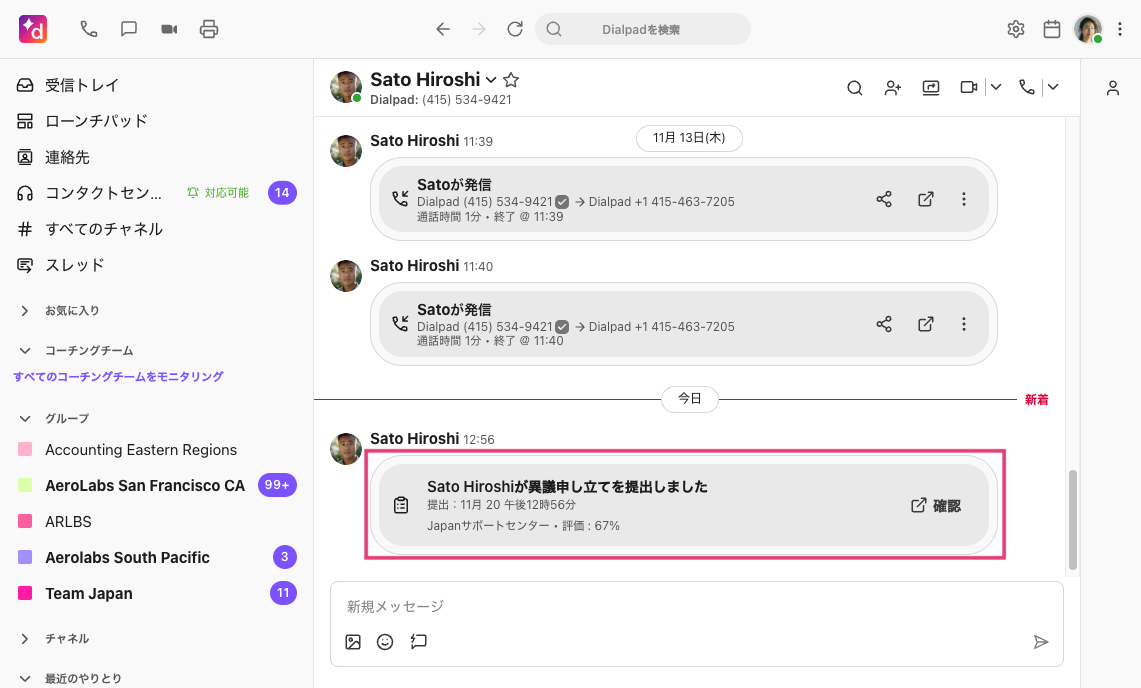Click the Dialpad logo icon

coord(33,29)
